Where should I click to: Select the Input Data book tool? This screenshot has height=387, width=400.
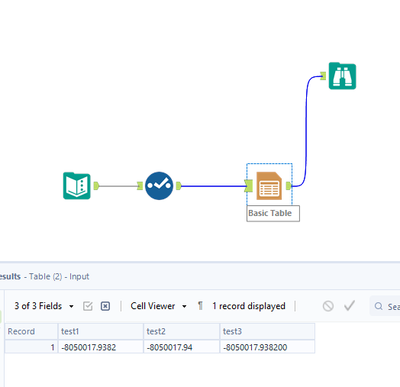point(77,186)
